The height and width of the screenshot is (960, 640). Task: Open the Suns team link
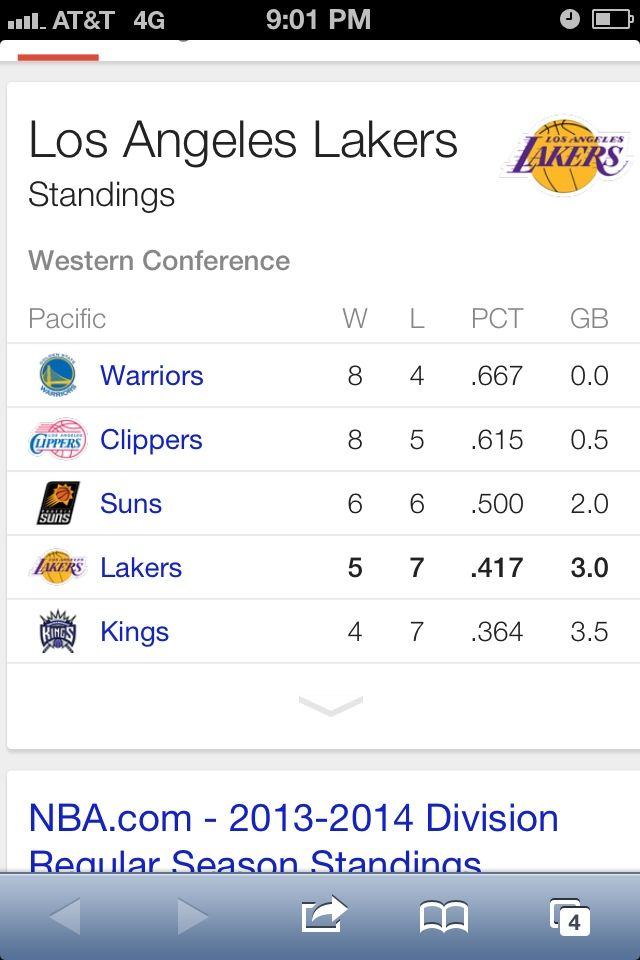coord(131,504)
